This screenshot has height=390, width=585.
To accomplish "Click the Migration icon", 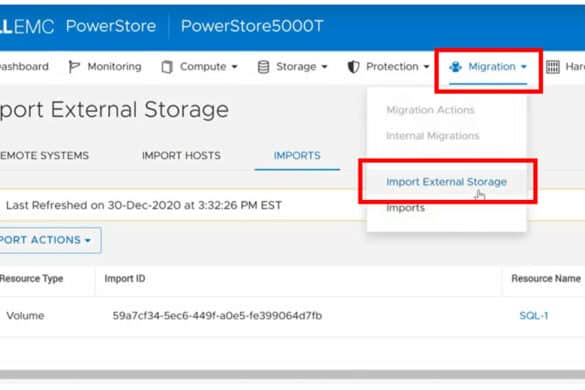I will 456,67.
